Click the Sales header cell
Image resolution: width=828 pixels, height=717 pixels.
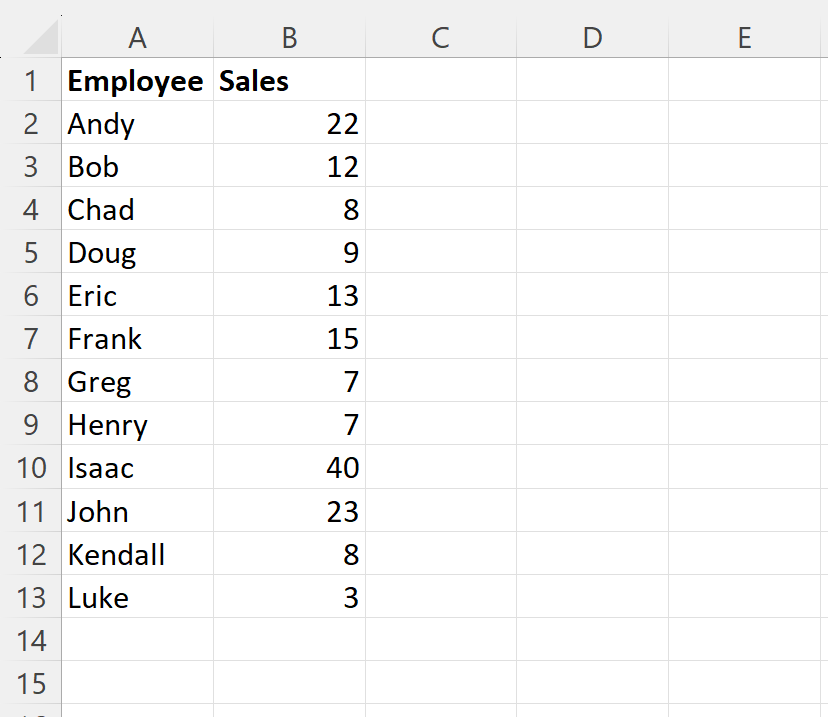289,79
